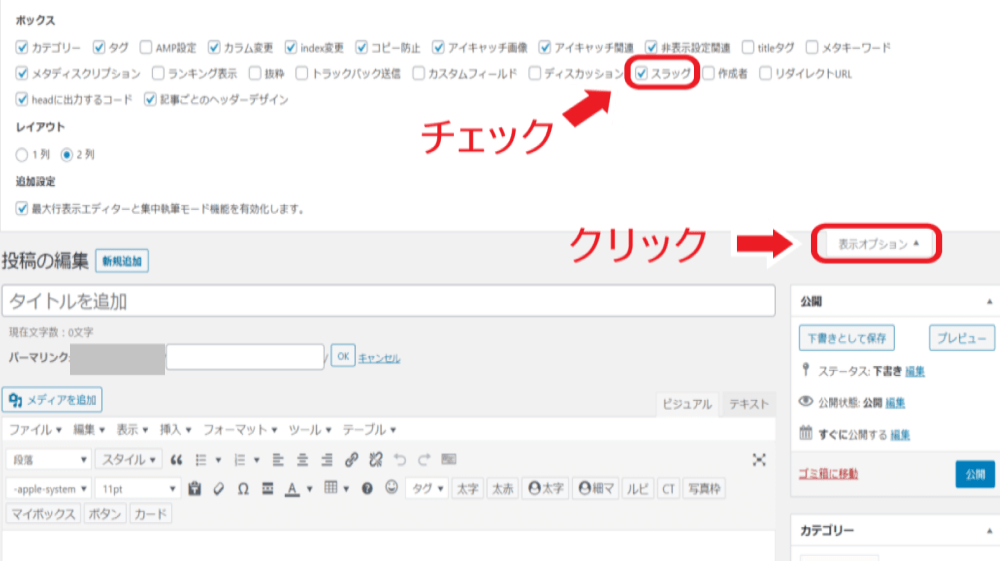
Task: Expand the 11pt font size dropdown
Action: coord(137,489)
